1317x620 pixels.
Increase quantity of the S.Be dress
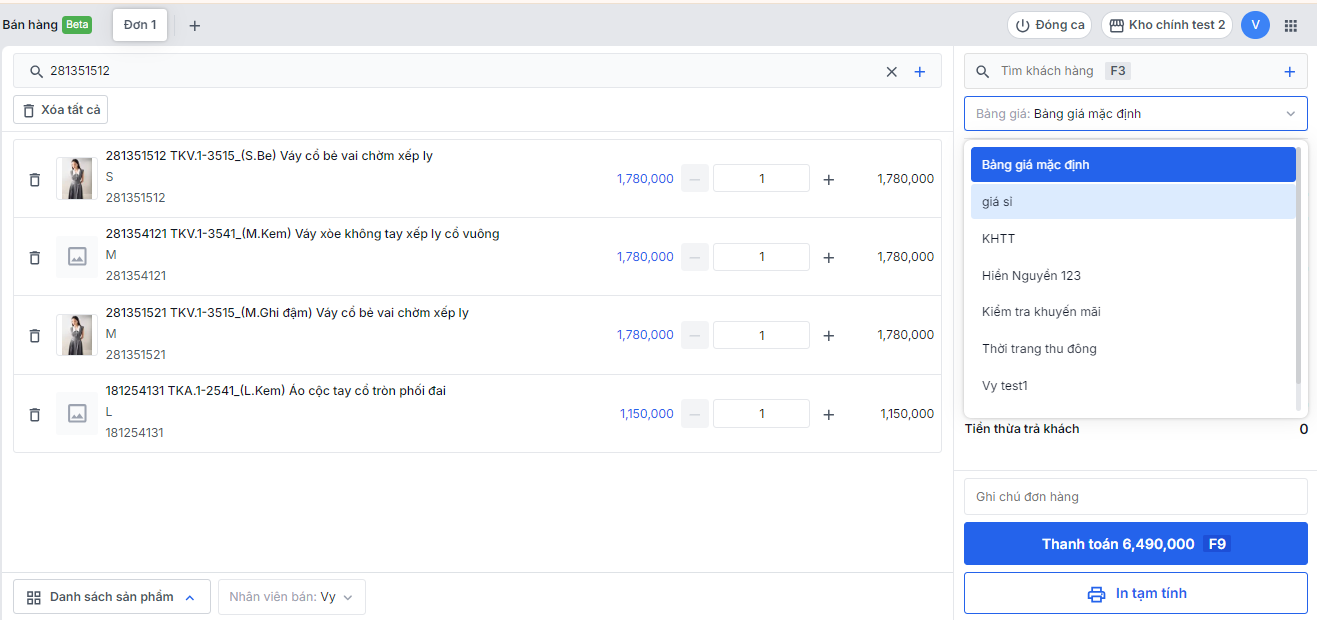pyautogui.click(x=828, y=180)
